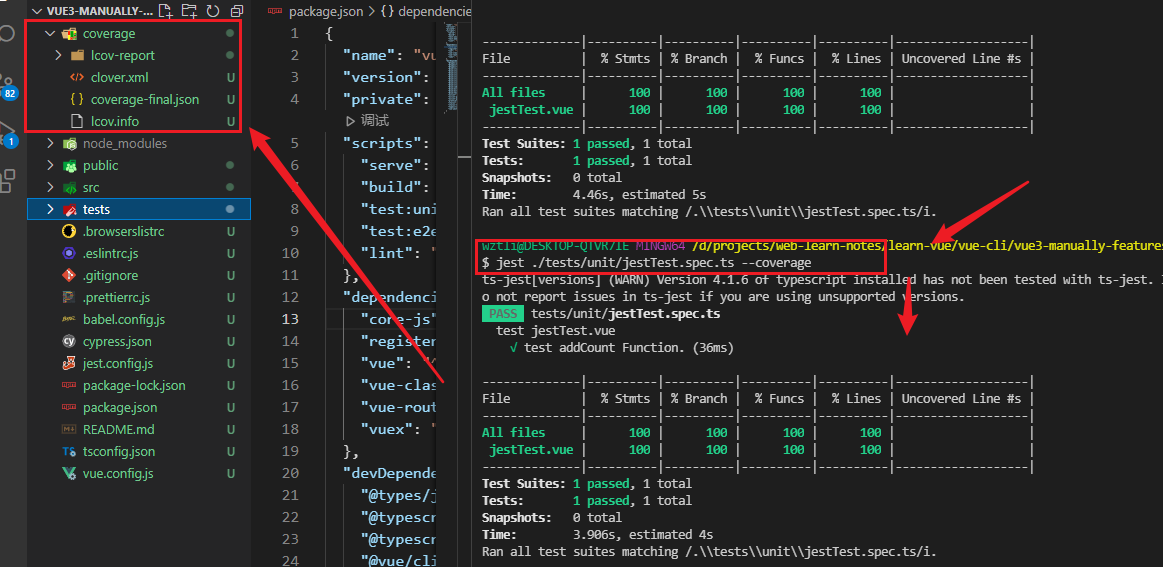Click the ts-jest WARN message line
This screenshot has height=567, width=1163.
[822, 280]
